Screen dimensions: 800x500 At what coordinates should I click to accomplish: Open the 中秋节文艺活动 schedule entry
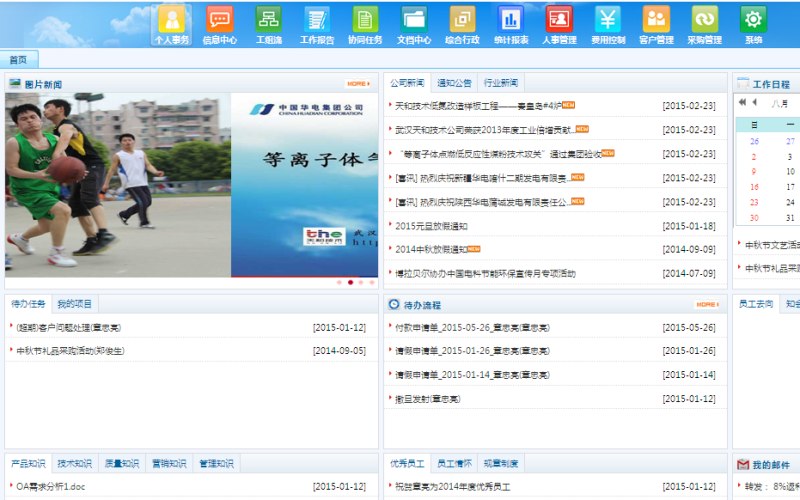point(771,245)
